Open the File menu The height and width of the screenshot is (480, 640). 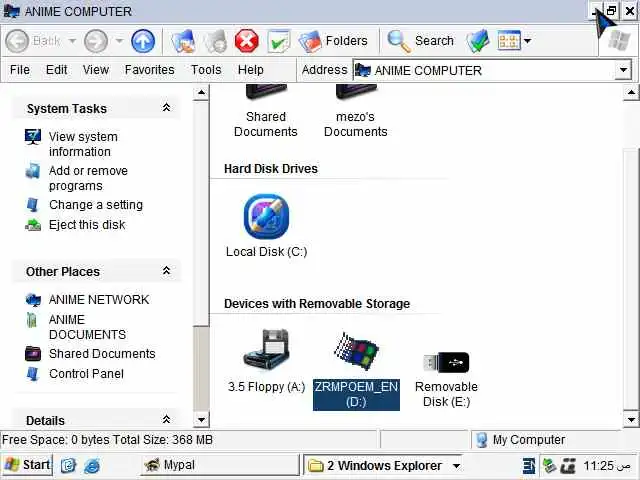coord(20,70)
